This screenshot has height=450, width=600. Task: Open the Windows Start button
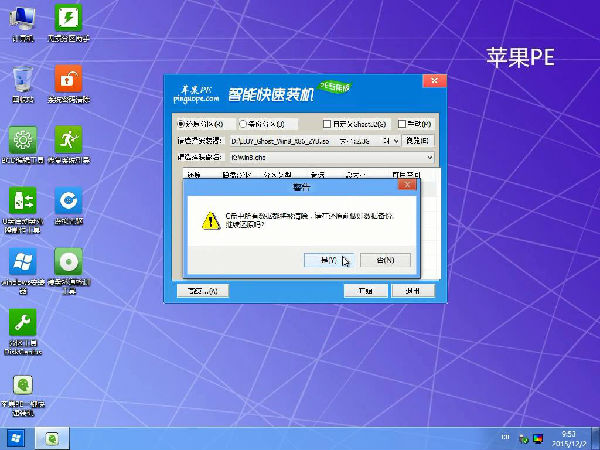pyautogui.click(x=16, y=439)
